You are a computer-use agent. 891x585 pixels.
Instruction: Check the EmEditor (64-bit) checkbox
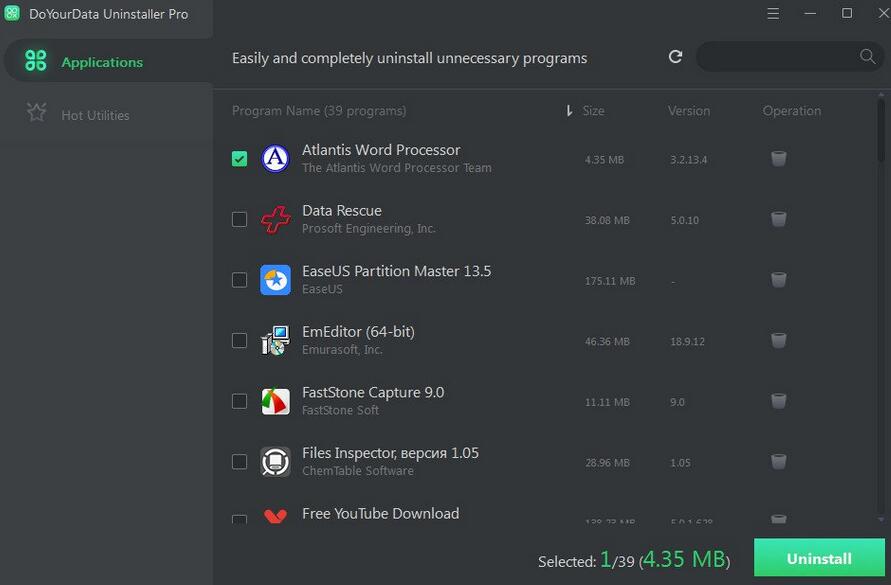[x=239, y=341]
